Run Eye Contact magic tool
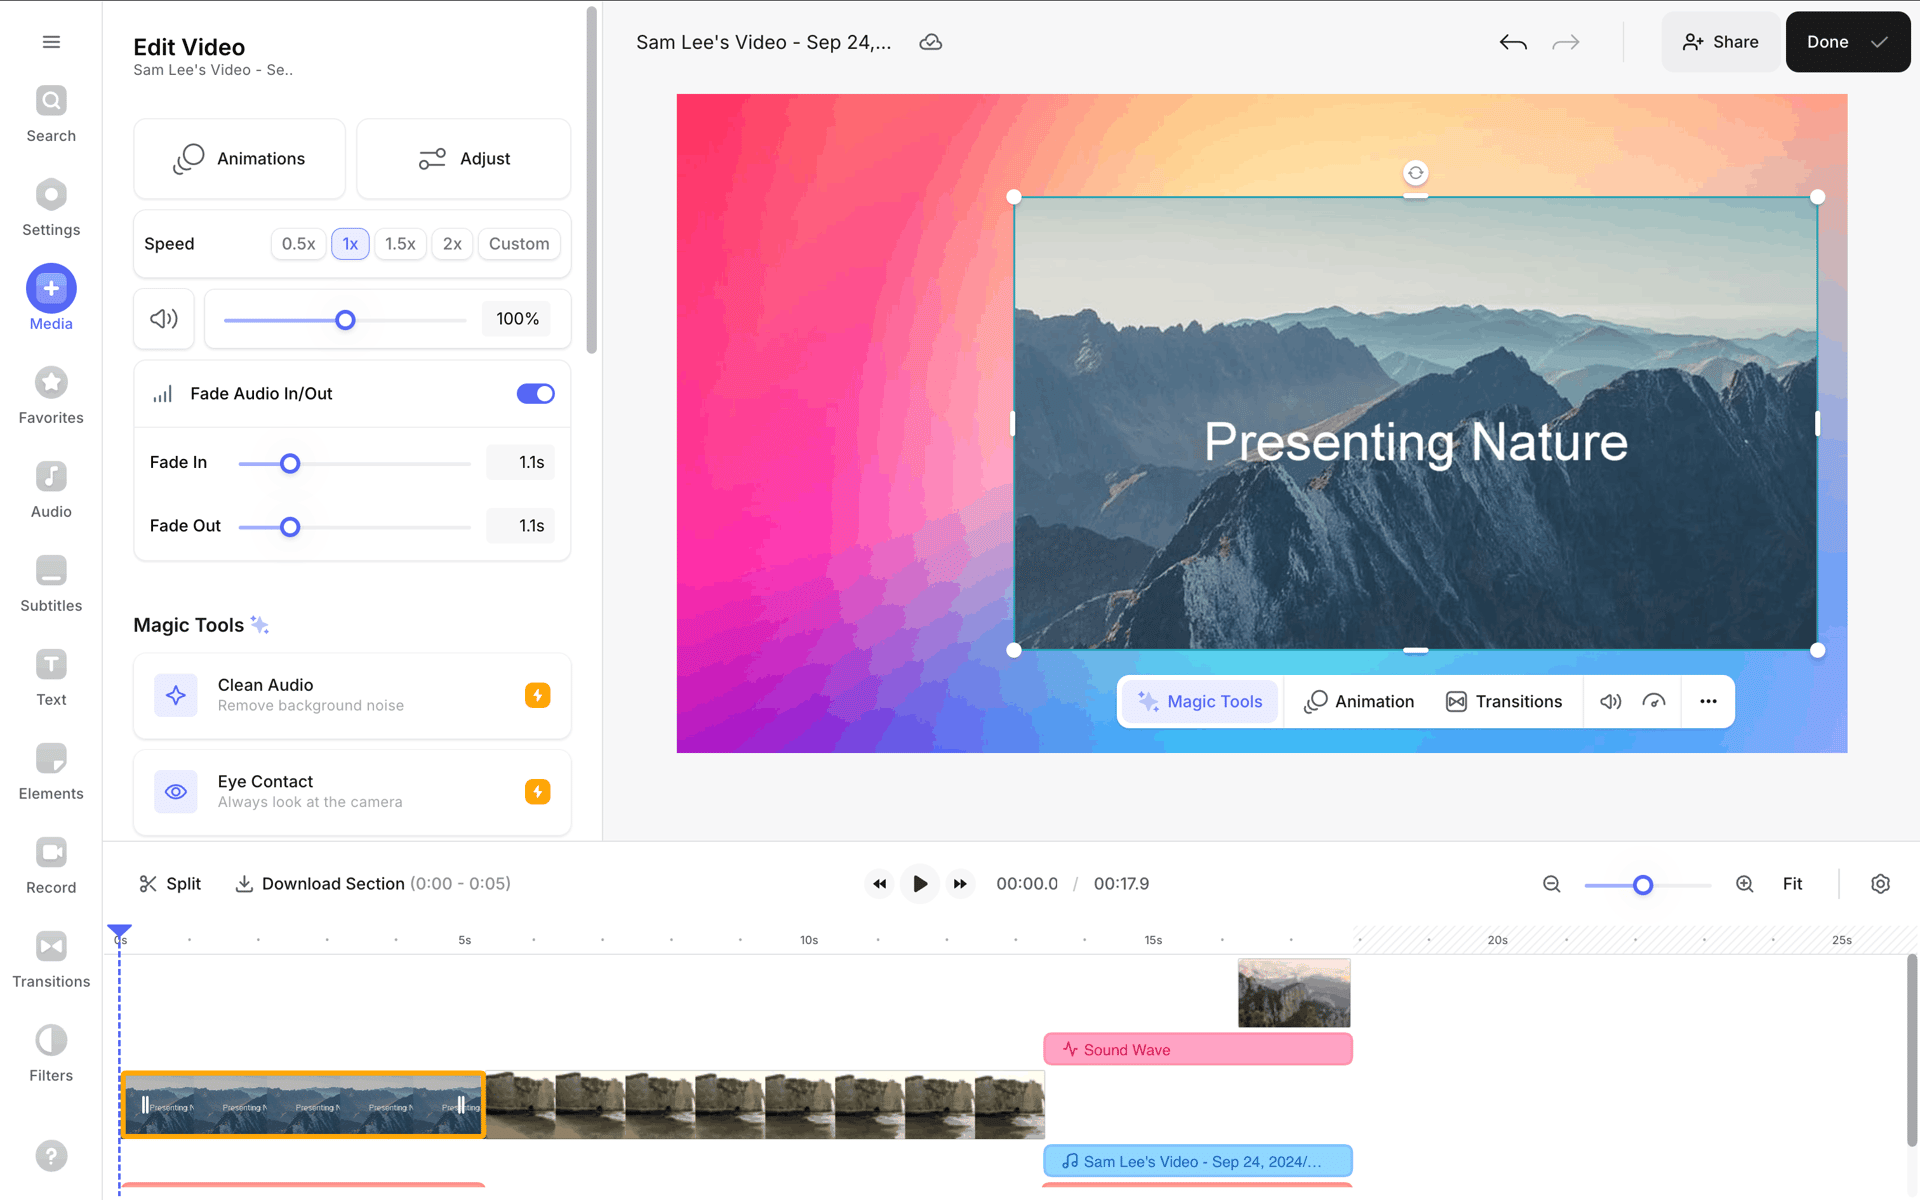The image size is (1920, 1200). pyautogui.click(x=352, y=792)
